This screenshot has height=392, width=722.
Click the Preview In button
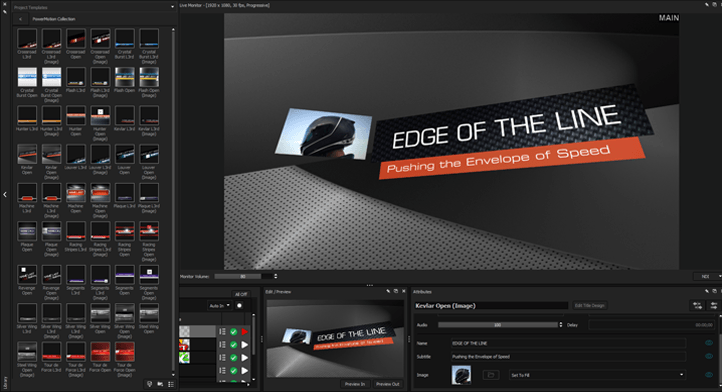[355, 384]
